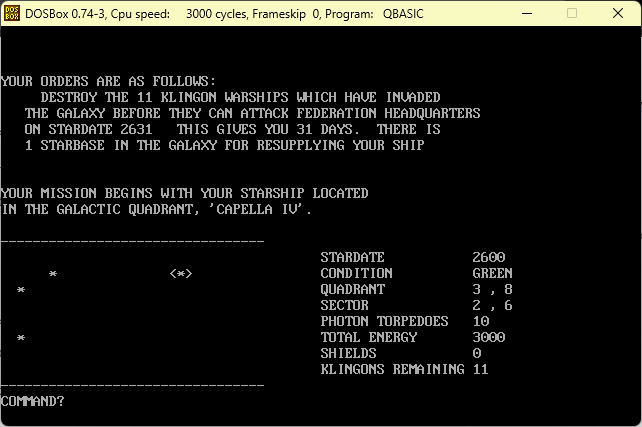Maximize the DOSBox window

click(x=572, y=14)
